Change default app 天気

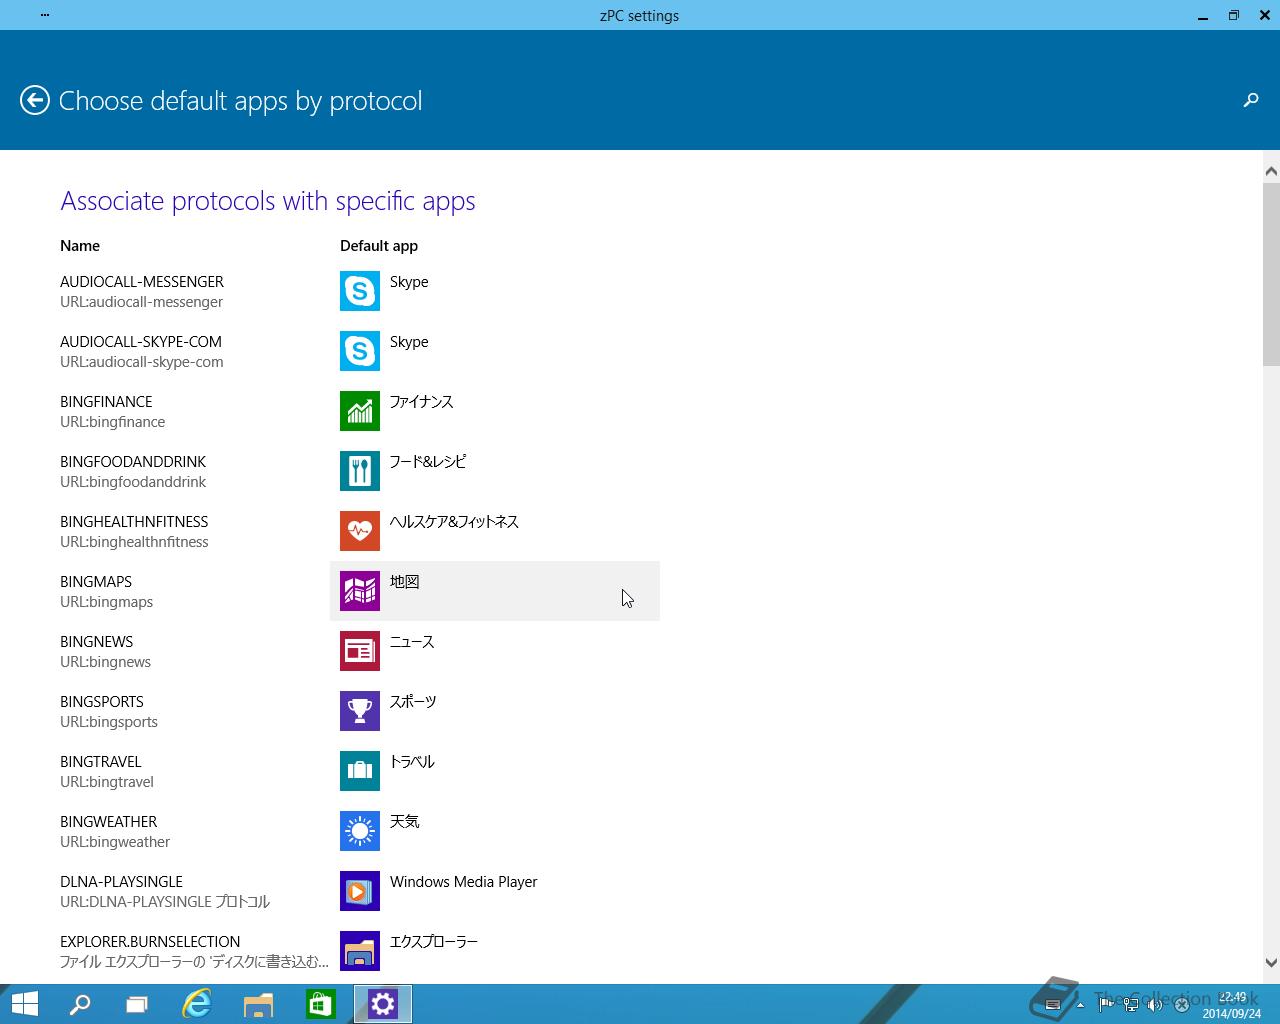point(404,822)
